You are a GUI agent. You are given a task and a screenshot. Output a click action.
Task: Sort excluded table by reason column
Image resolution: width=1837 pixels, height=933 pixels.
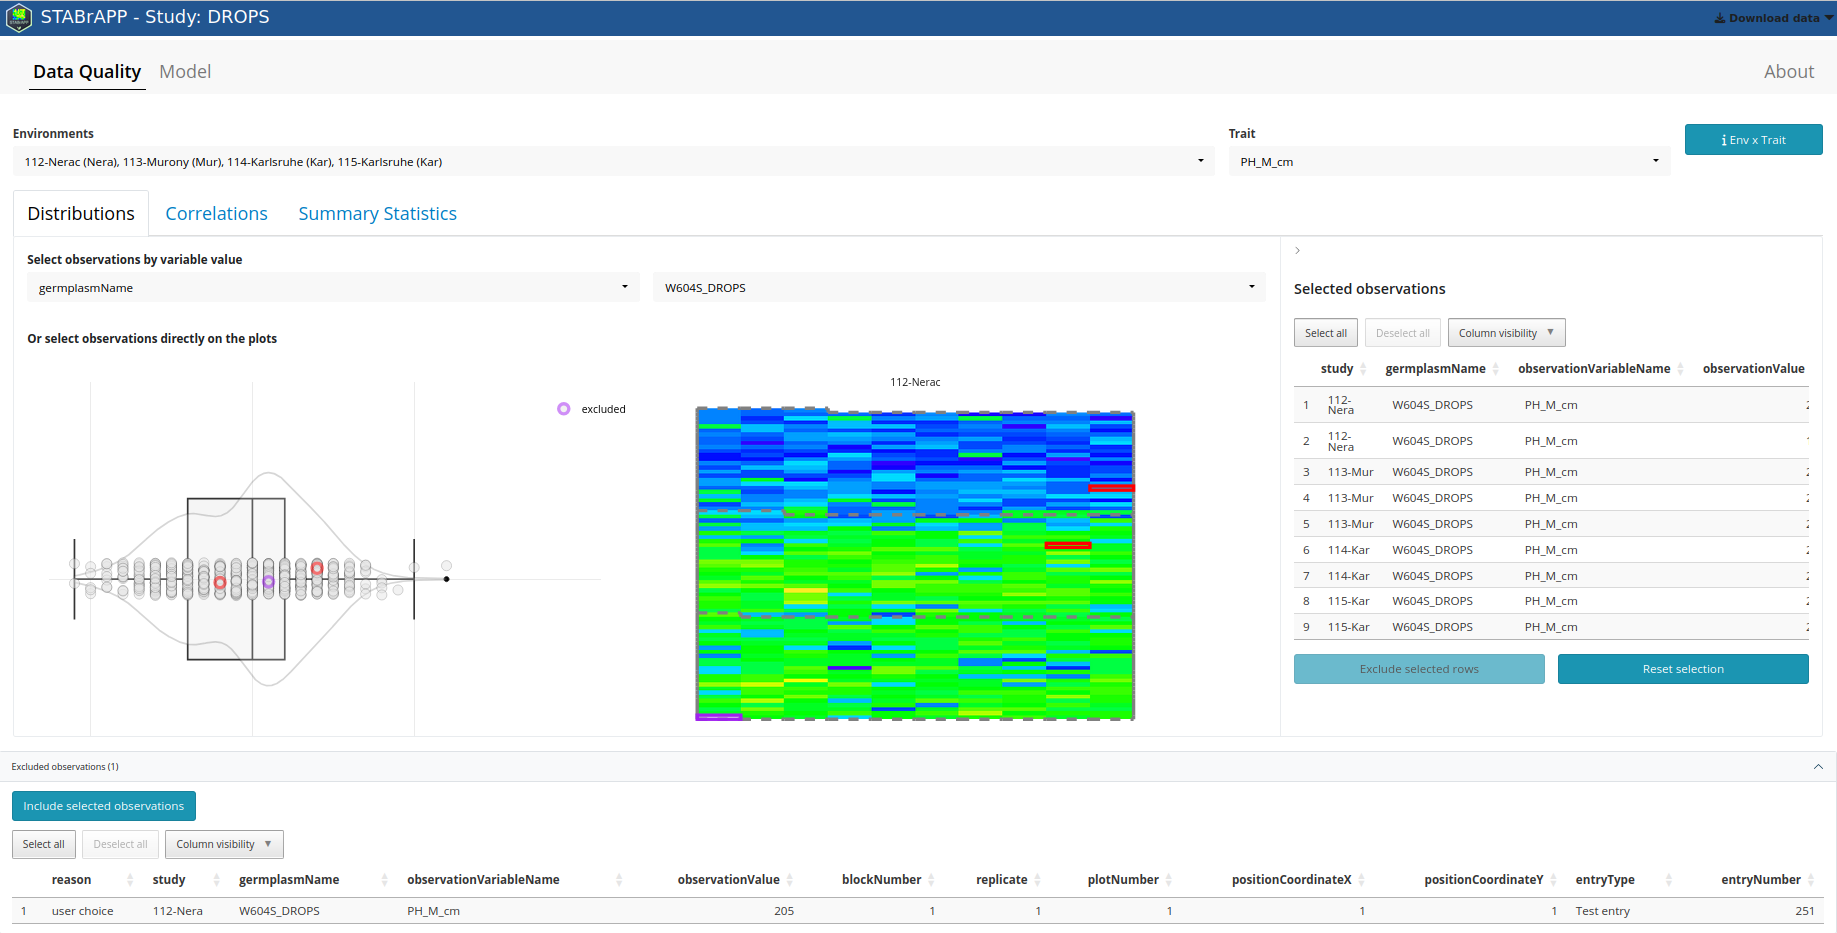(x=90, y=880)
